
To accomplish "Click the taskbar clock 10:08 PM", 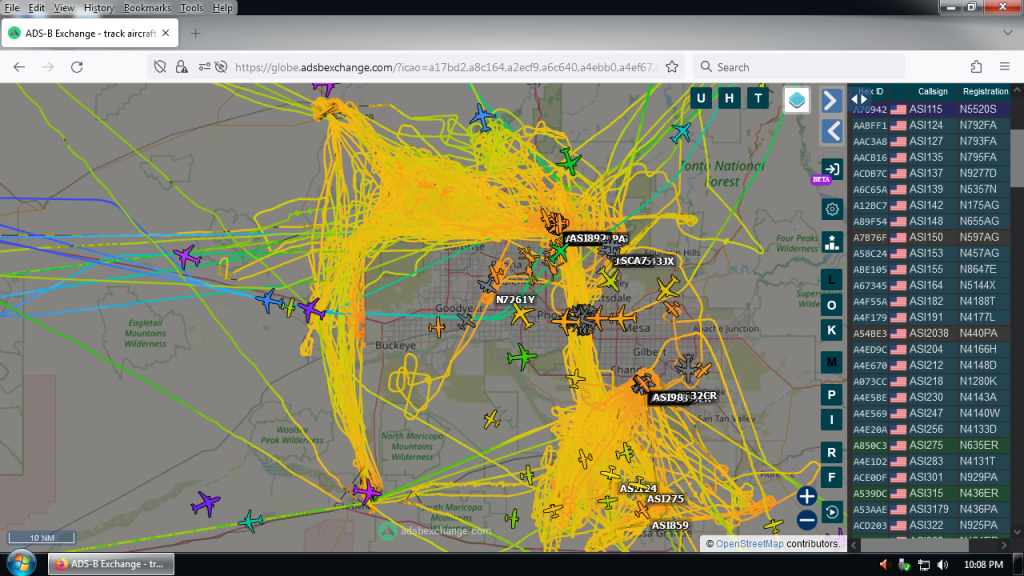I will [x=983, y=564].
